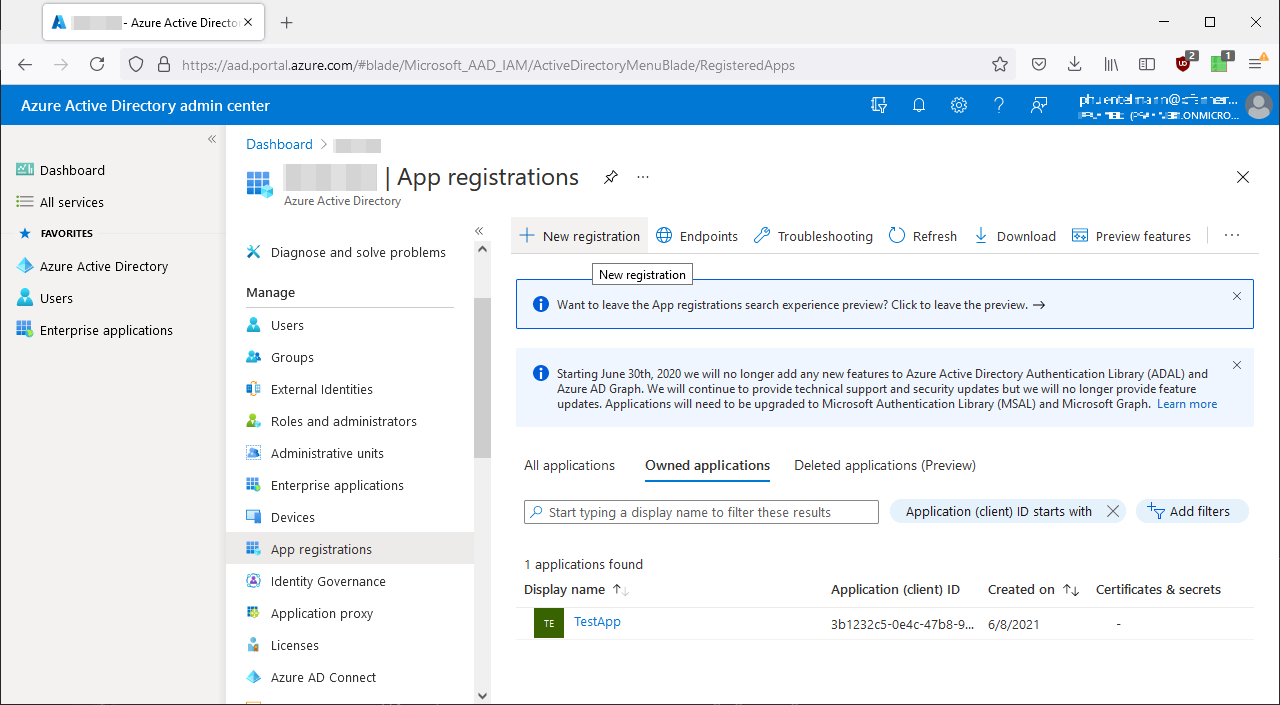Switch to the All applications tab
Image resolution: width=1280 pixels, height=705 pixels.
[569, 465]
